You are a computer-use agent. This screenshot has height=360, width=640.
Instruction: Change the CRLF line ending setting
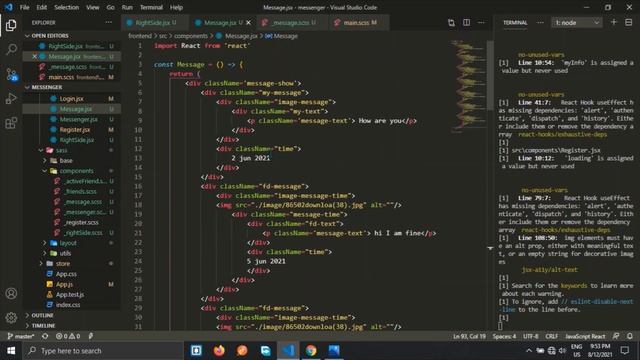coord(551,336)
